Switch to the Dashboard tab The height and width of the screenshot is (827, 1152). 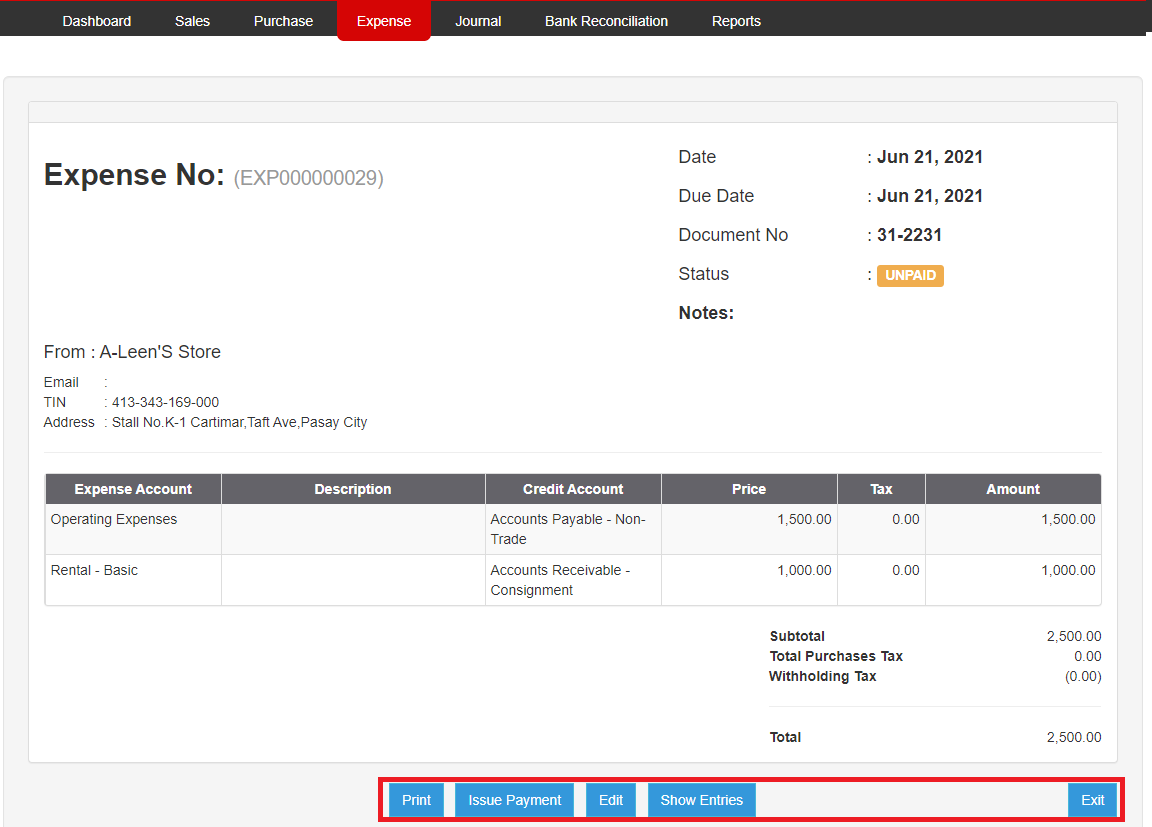(x=96, y=20)
